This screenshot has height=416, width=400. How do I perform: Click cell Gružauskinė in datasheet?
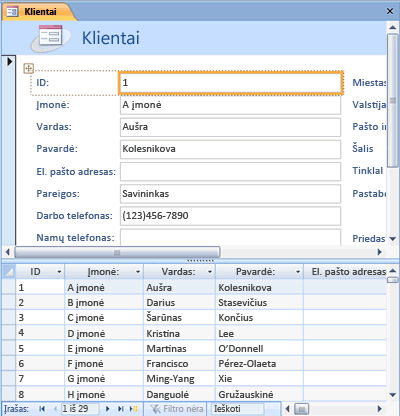[259, 394]
